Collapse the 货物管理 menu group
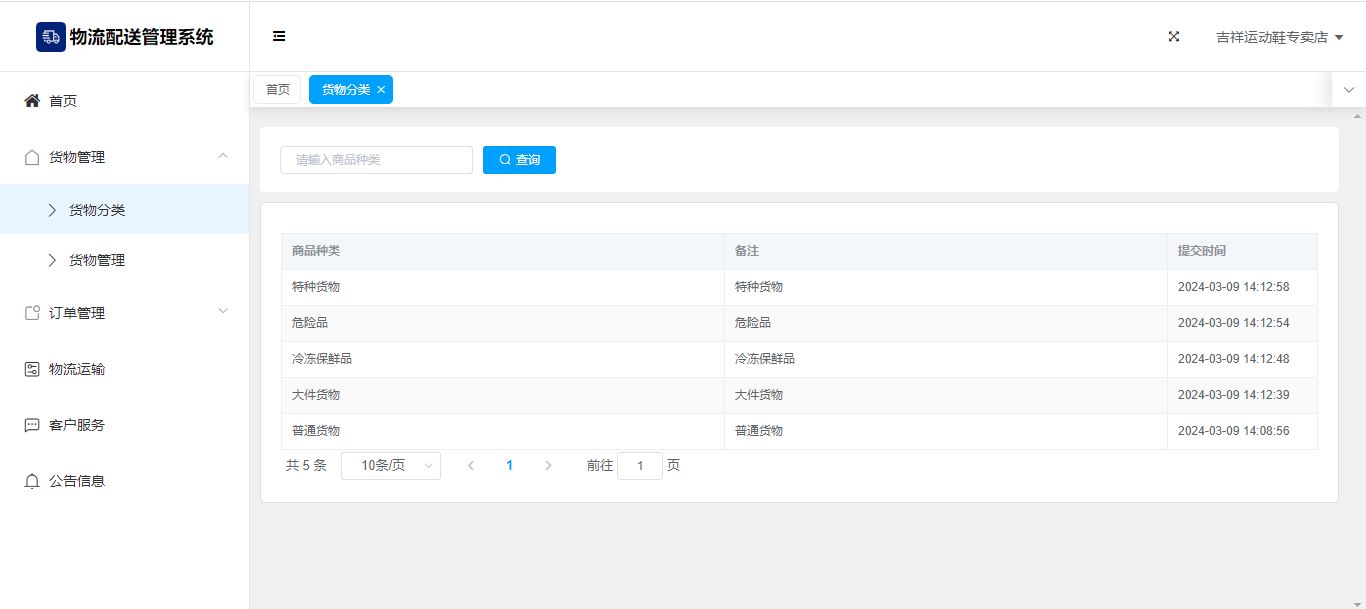The image size is (1366, 609). [x=223, y=156]
